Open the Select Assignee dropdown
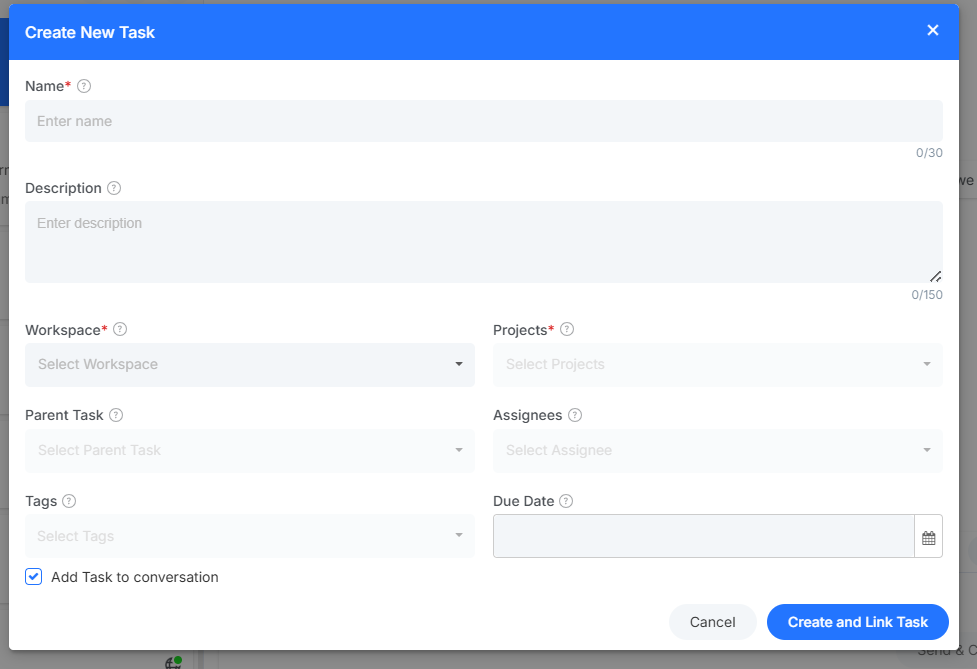The width and height of the screenshot is (977, 669). coord(718,450)
